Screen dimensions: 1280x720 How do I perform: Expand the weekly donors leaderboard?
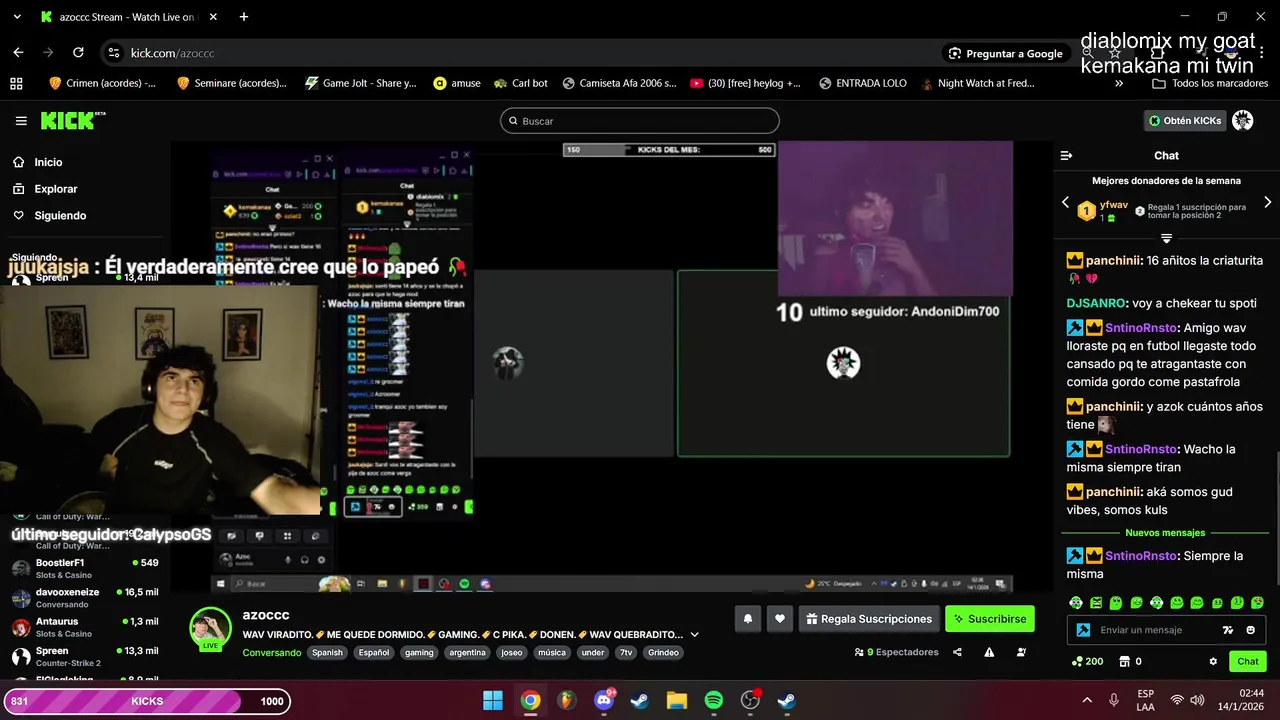(1166, 239)
